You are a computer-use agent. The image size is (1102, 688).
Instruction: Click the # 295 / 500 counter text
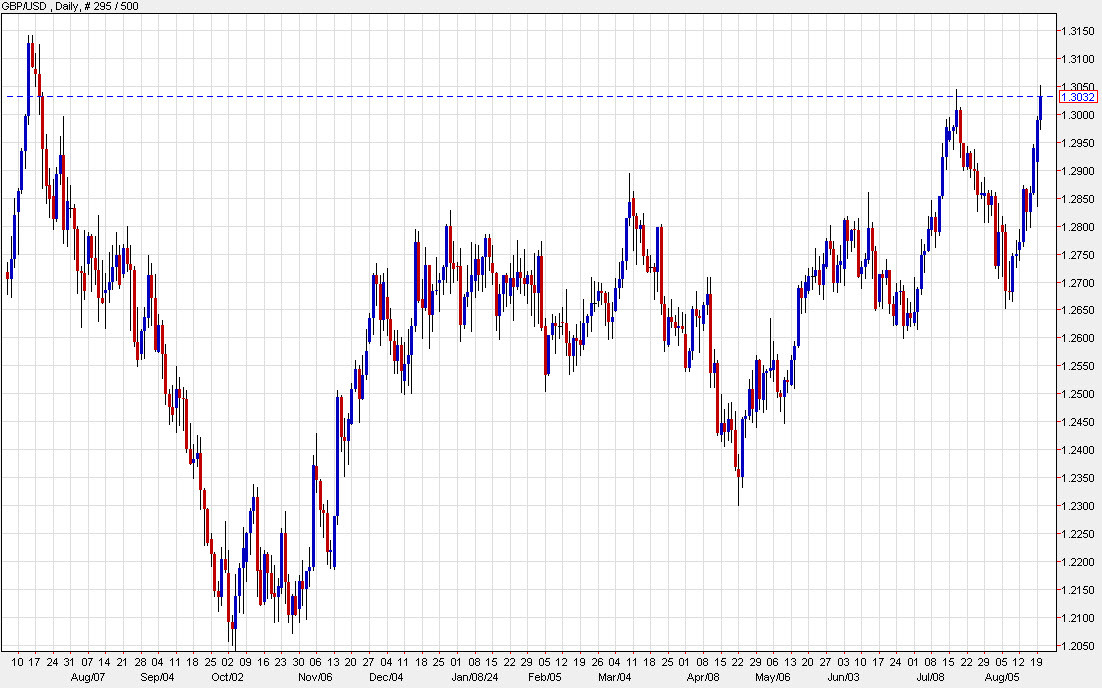(113, 7)
